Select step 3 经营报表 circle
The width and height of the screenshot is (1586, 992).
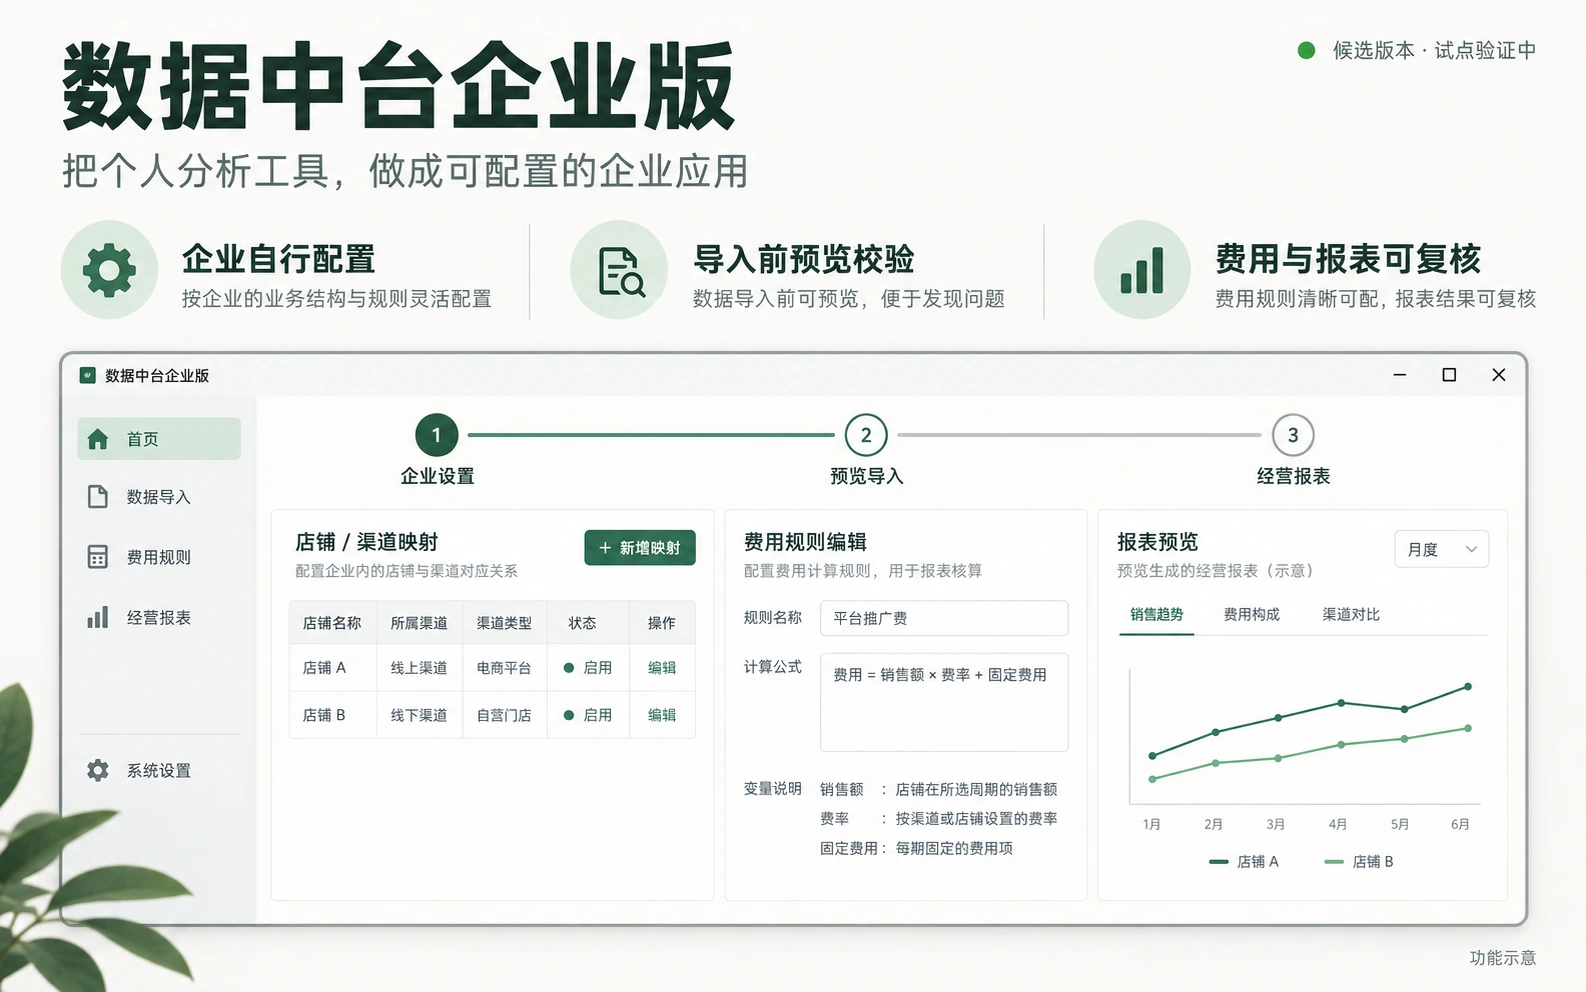coord(1293,435)
